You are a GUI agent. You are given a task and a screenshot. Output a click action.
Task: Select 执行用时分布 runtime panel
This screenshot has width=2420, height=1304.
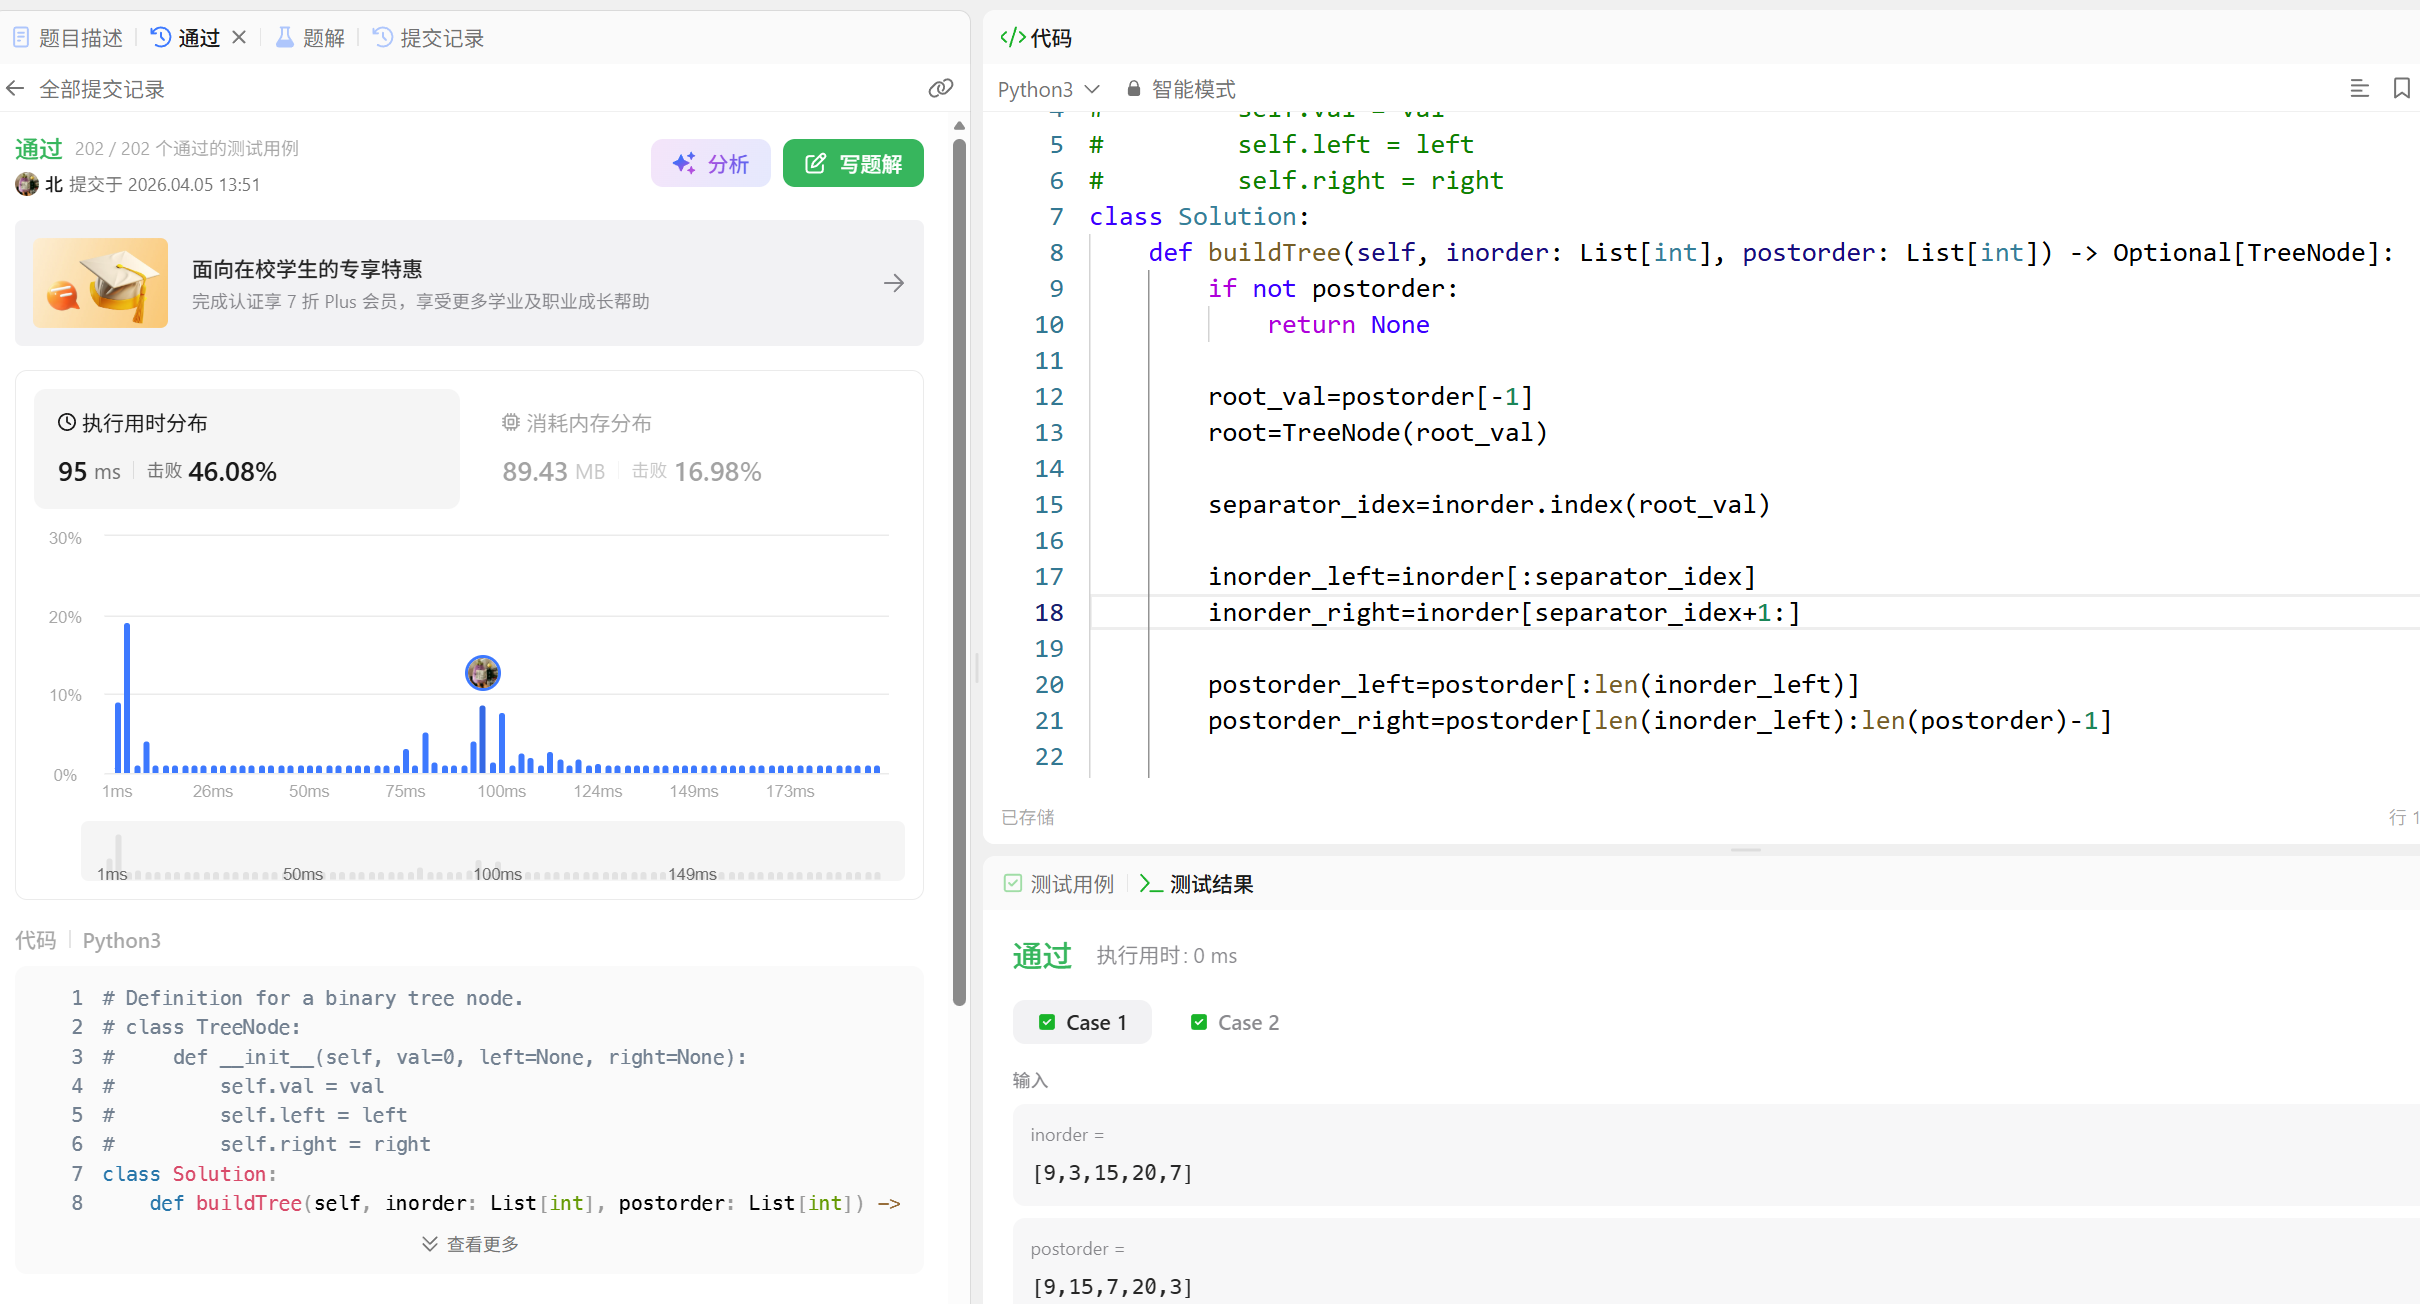246,447
